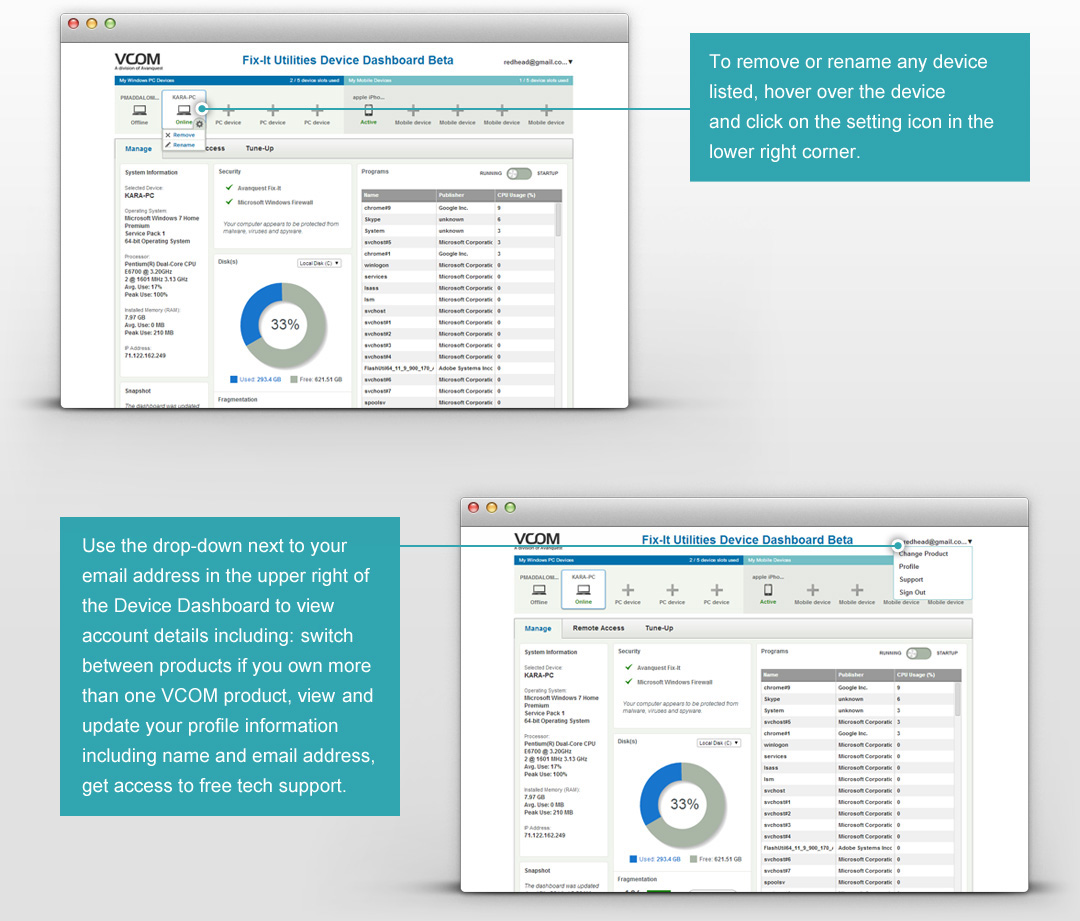Click the settings gear on KARA-PC in top window

coord(199,124)
